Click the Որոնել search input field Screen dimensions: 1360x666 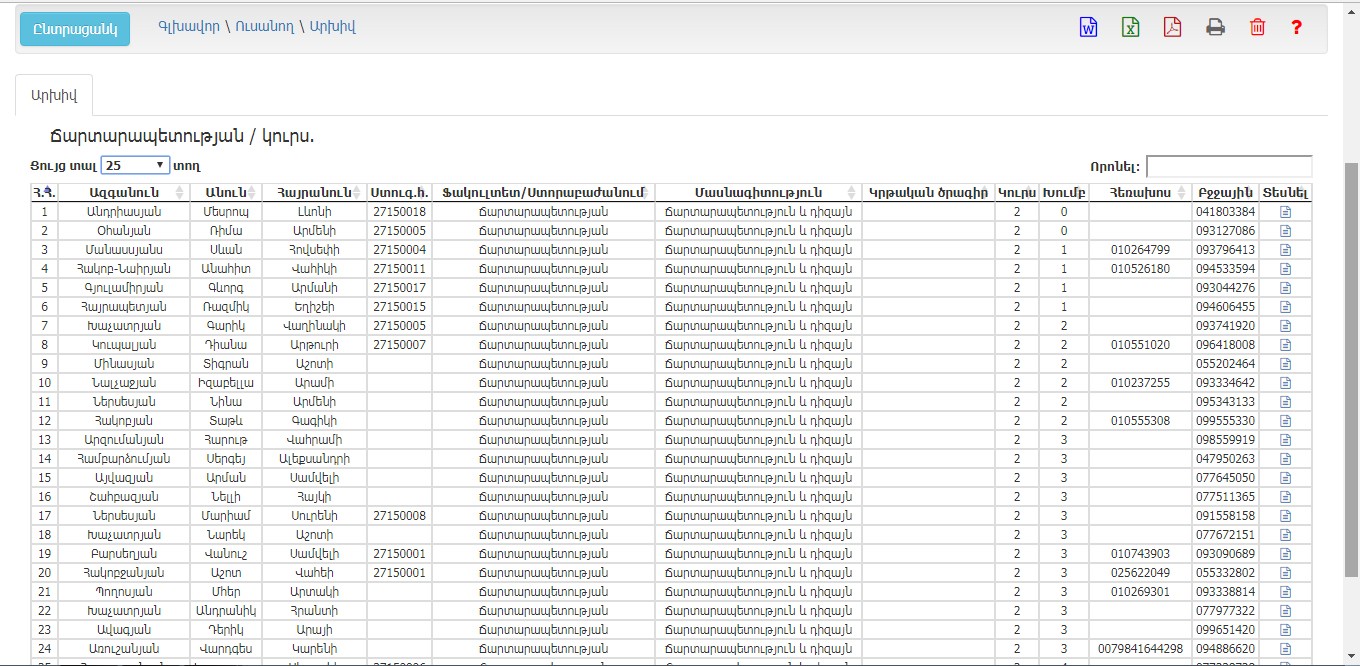[x=1228, y=166]
